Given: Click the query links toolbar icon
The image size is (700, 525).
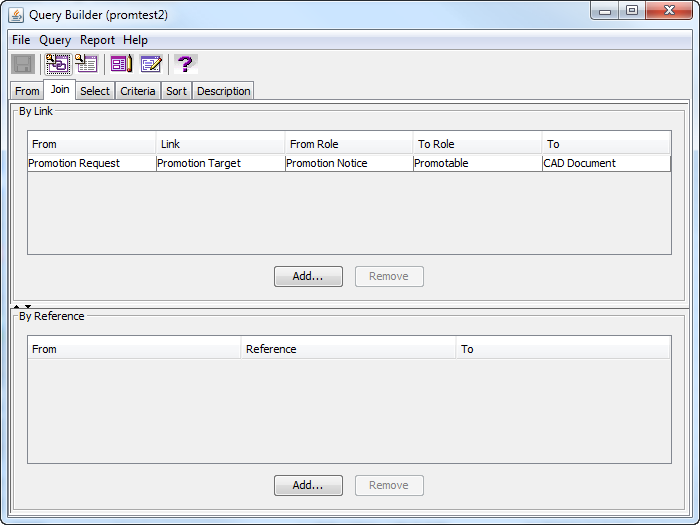Looking at the screenshot, I should [x=58, y=64].
